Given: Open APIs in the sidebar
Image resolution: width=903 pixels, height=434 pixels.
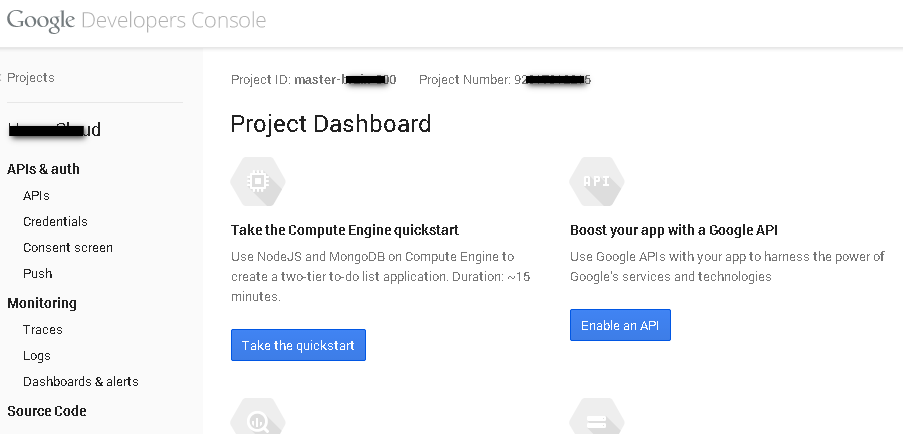Looking at the screenshot, I should click(x=36, y=196).
